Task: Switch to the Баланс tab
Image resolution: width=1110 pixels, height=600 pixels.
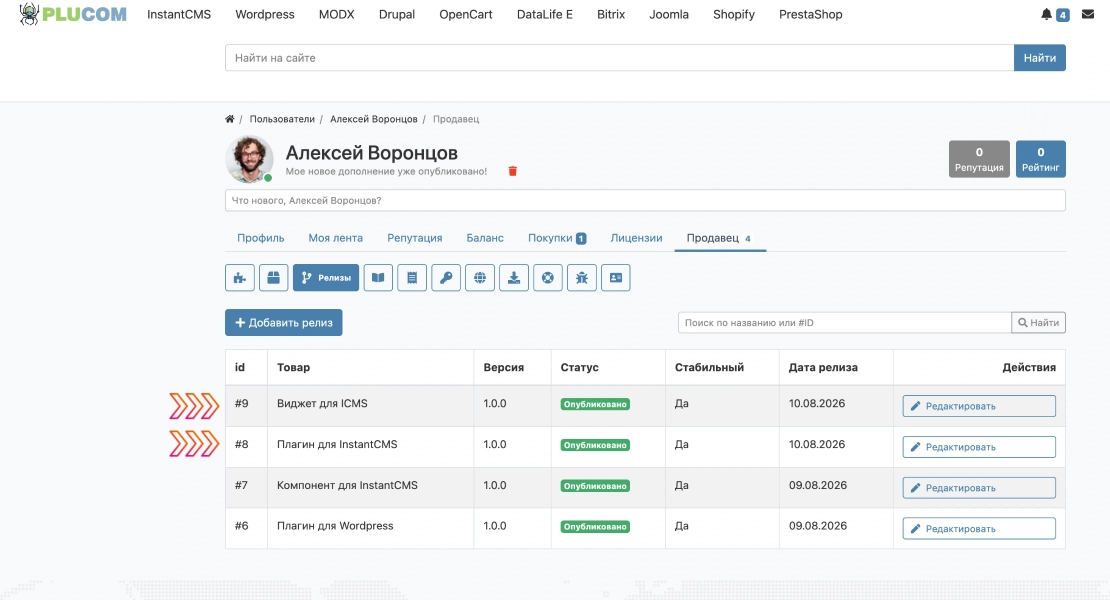Action: [x=485, y=238]
